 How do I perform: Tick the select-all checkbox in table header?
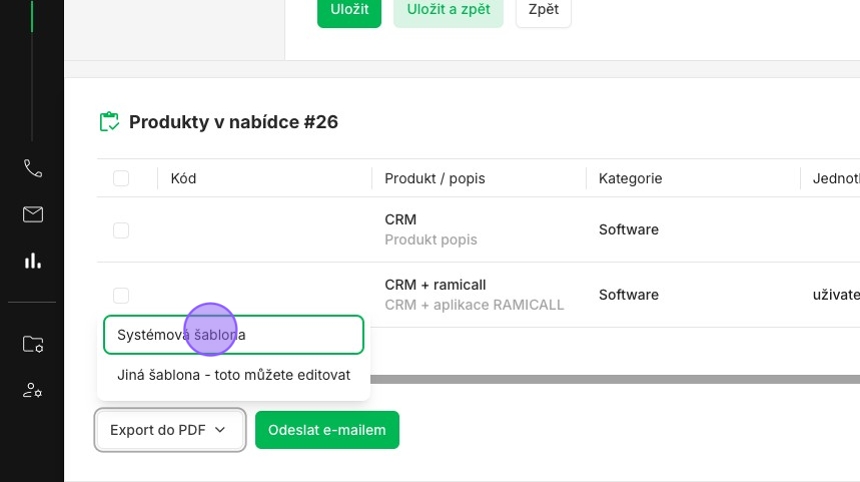pos(121,178)
